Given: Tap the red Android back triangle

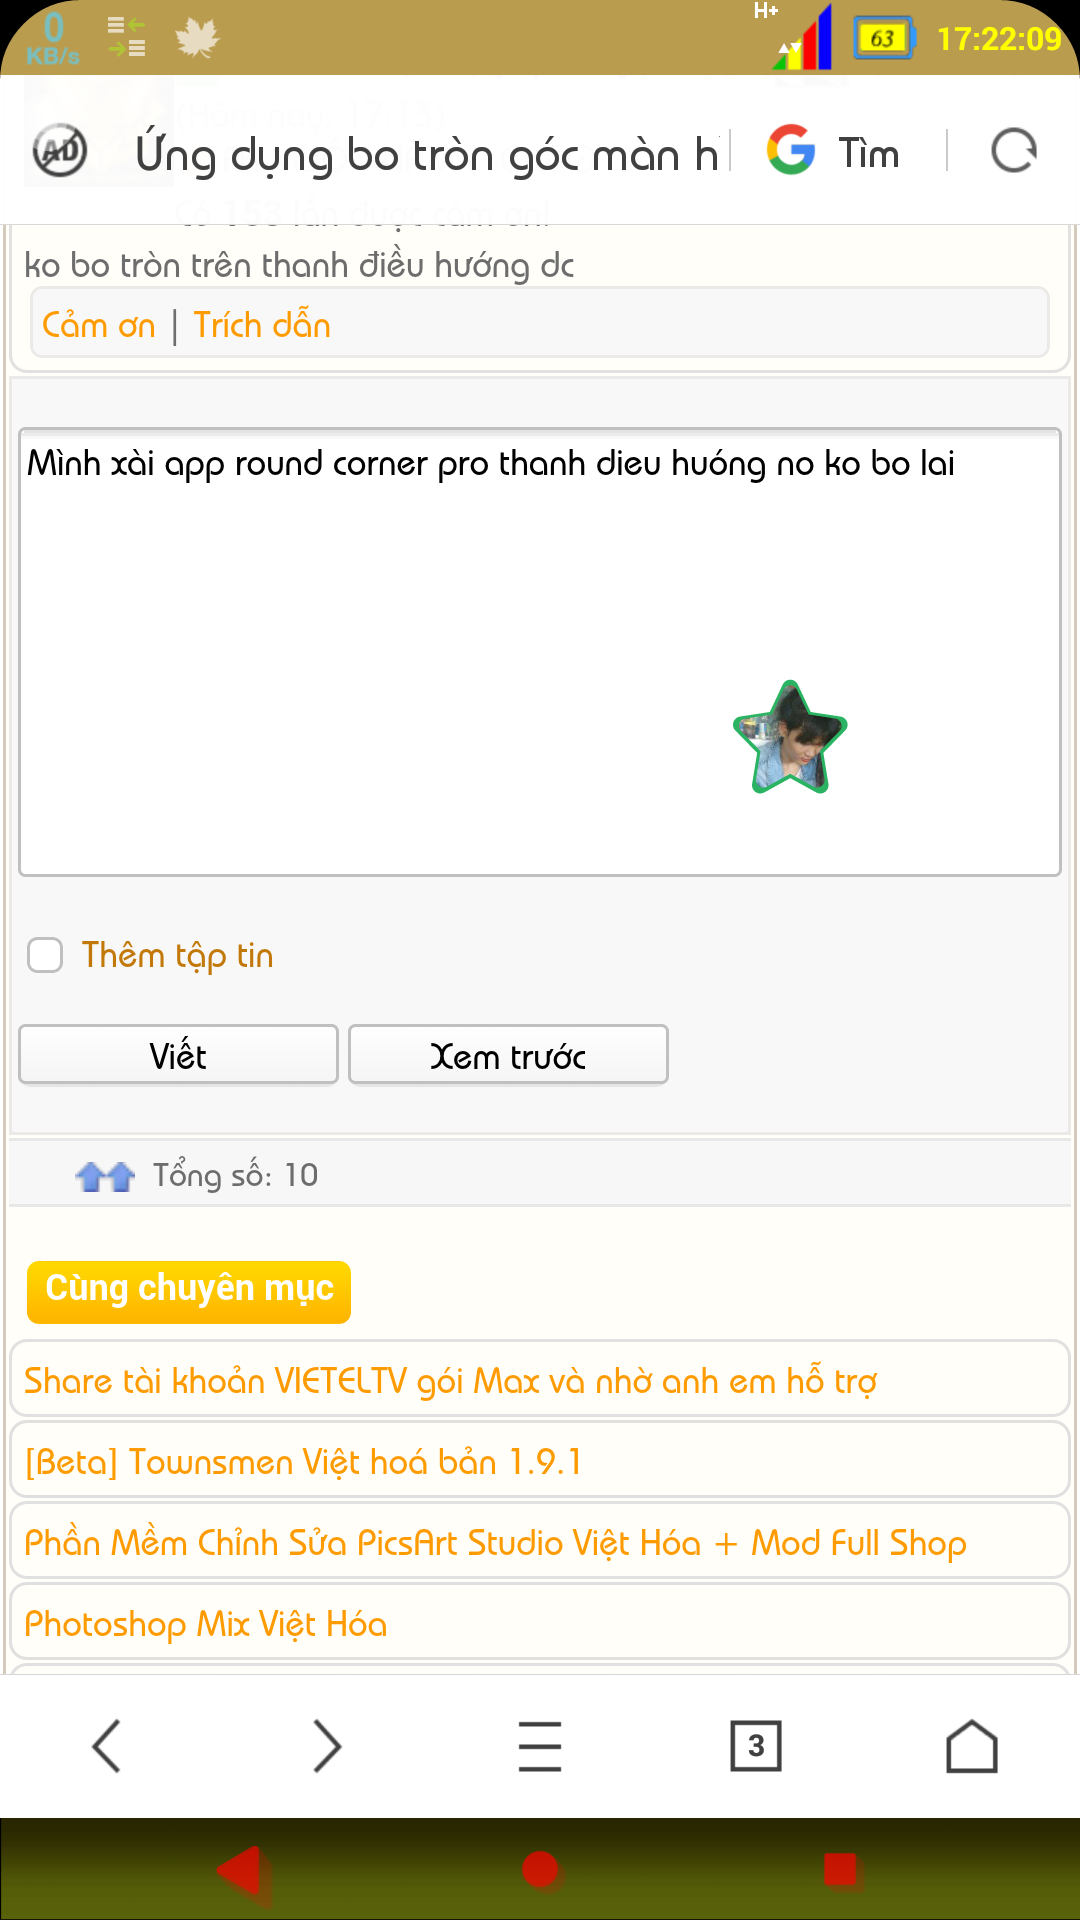Looking at the screenshot, I should click(x=242, y=1869).
